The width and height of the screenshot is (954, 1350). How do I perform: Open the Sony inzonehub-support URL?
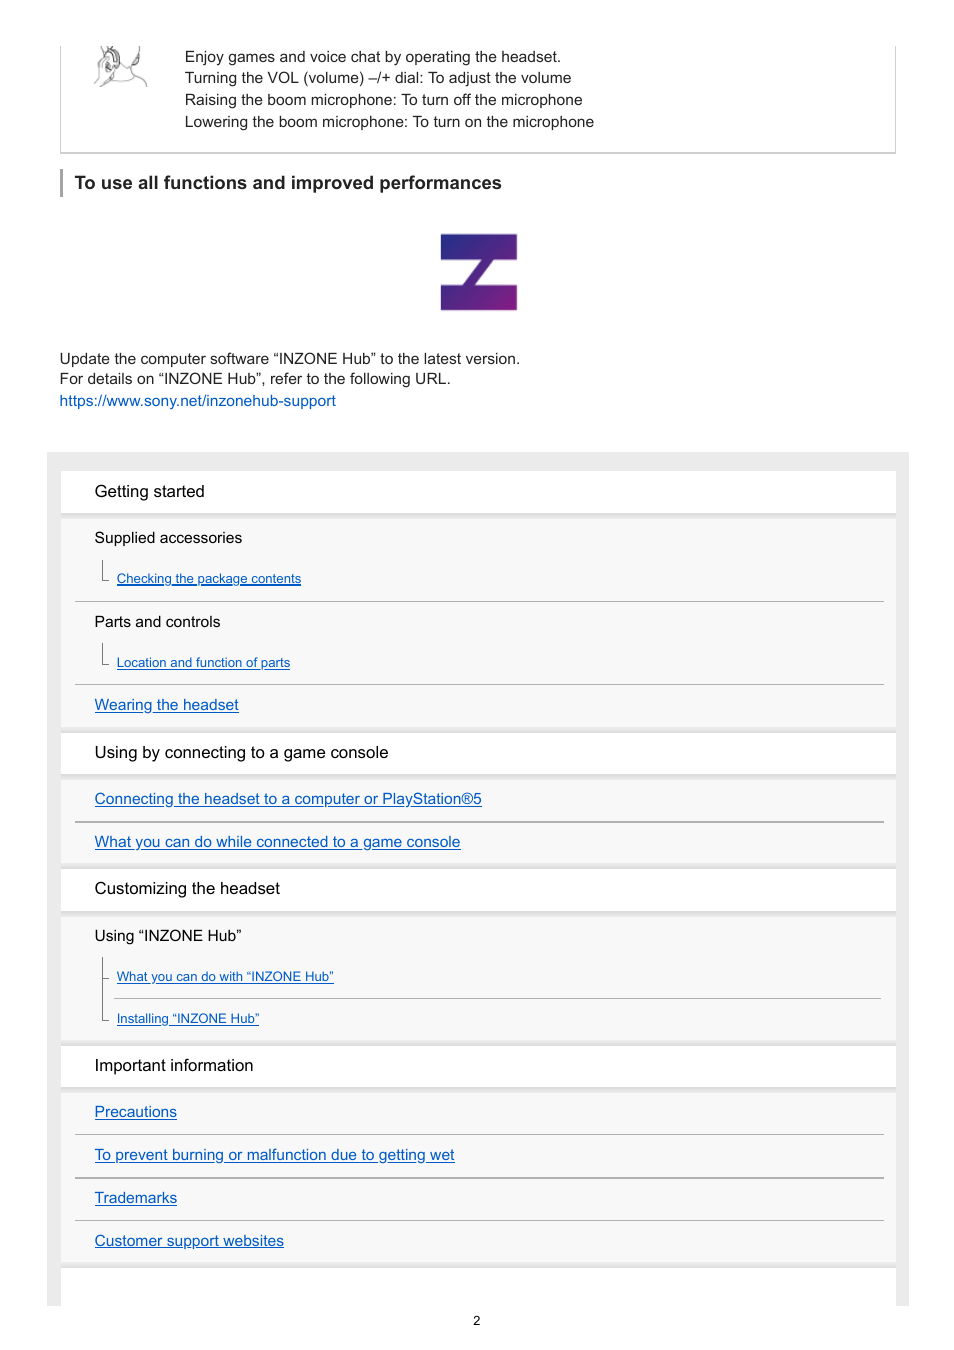pos(197,401)
